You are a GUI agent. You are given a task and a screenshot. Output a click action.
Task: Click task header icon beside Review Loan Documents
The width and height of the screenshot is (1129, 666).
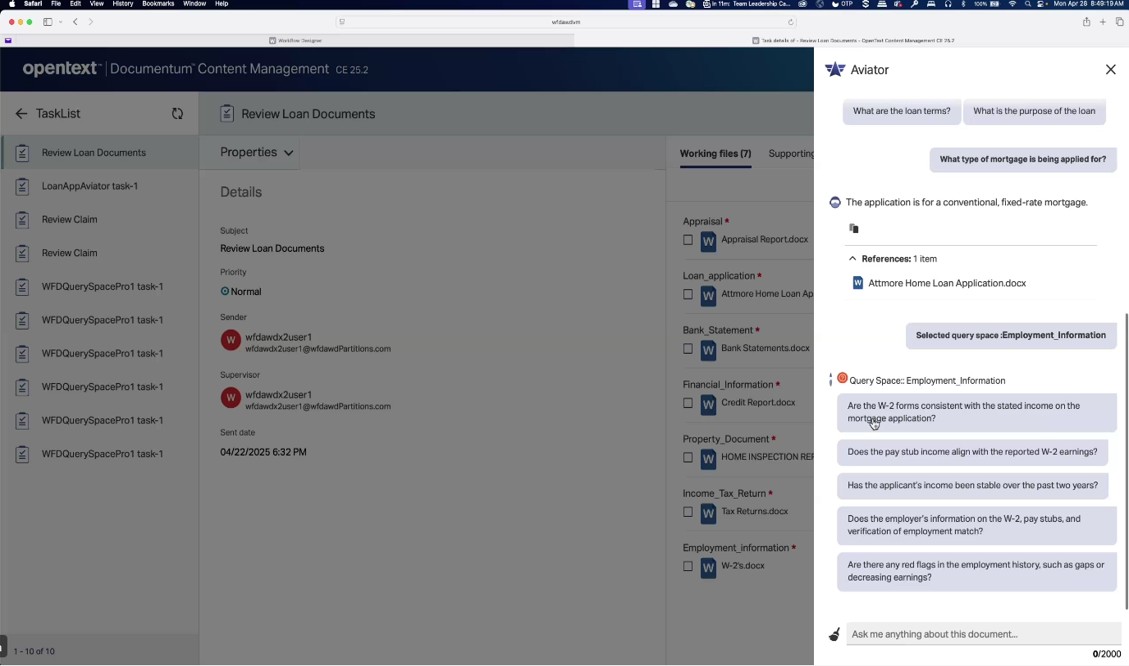coord(227,114)
